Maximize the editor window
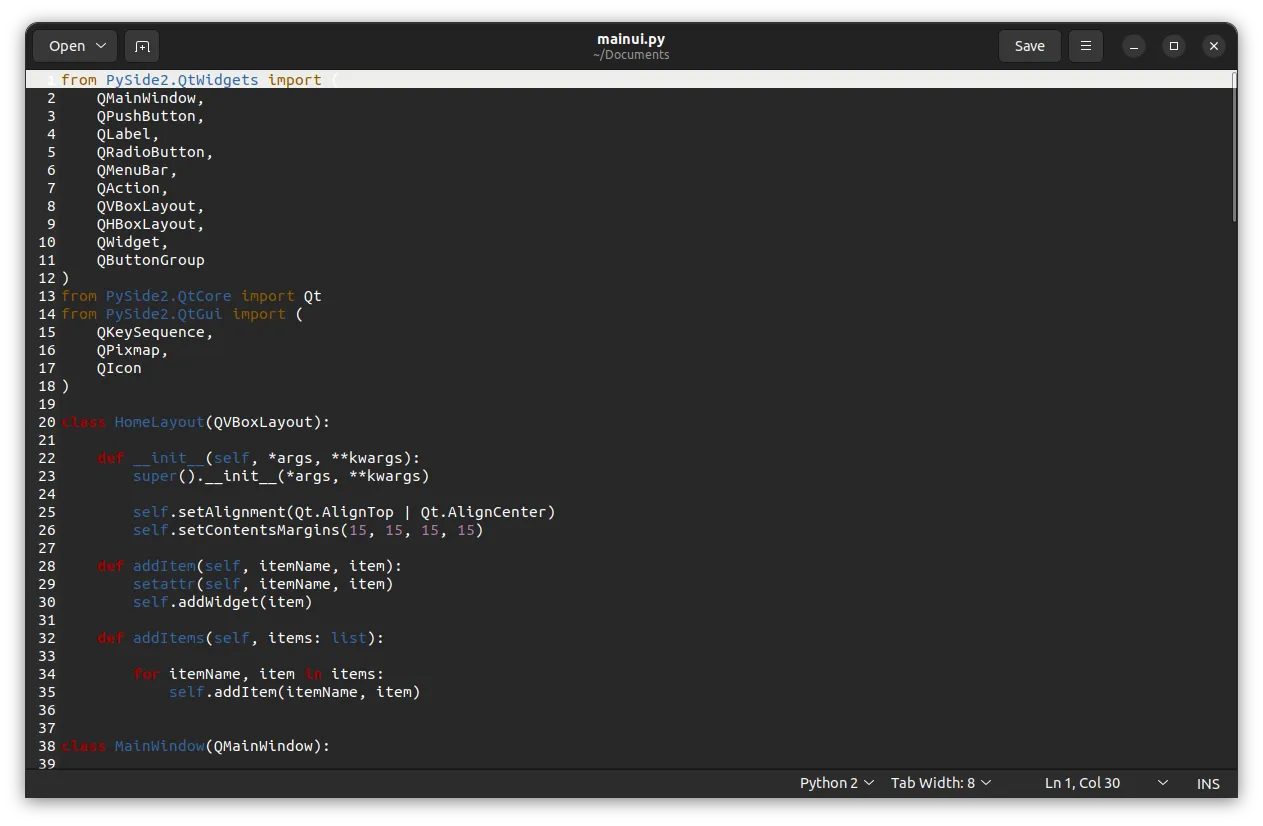Viewport: 1263px width, 826px height. click(1173, 46)
